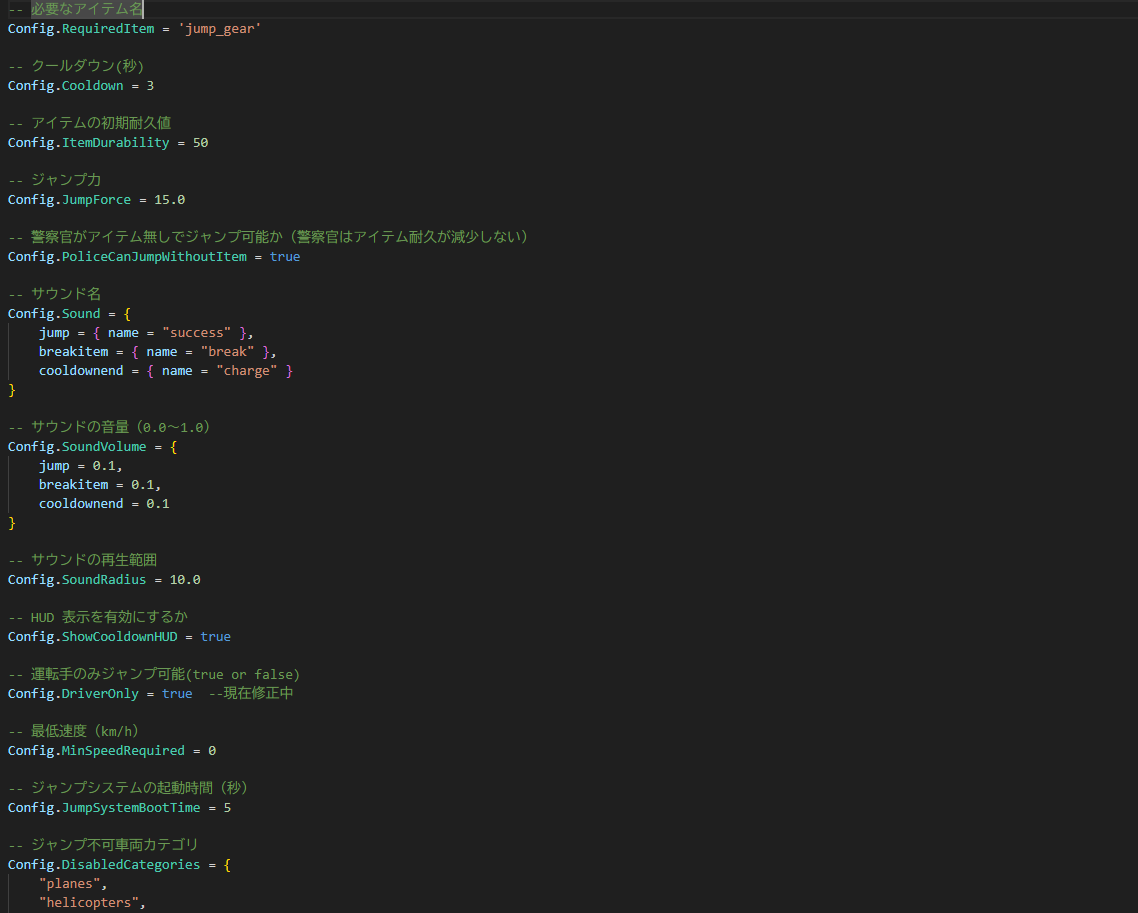The image size is (1138, 913).
Task: Click SoundRadius value 10.0
Action: click(185, 580)
